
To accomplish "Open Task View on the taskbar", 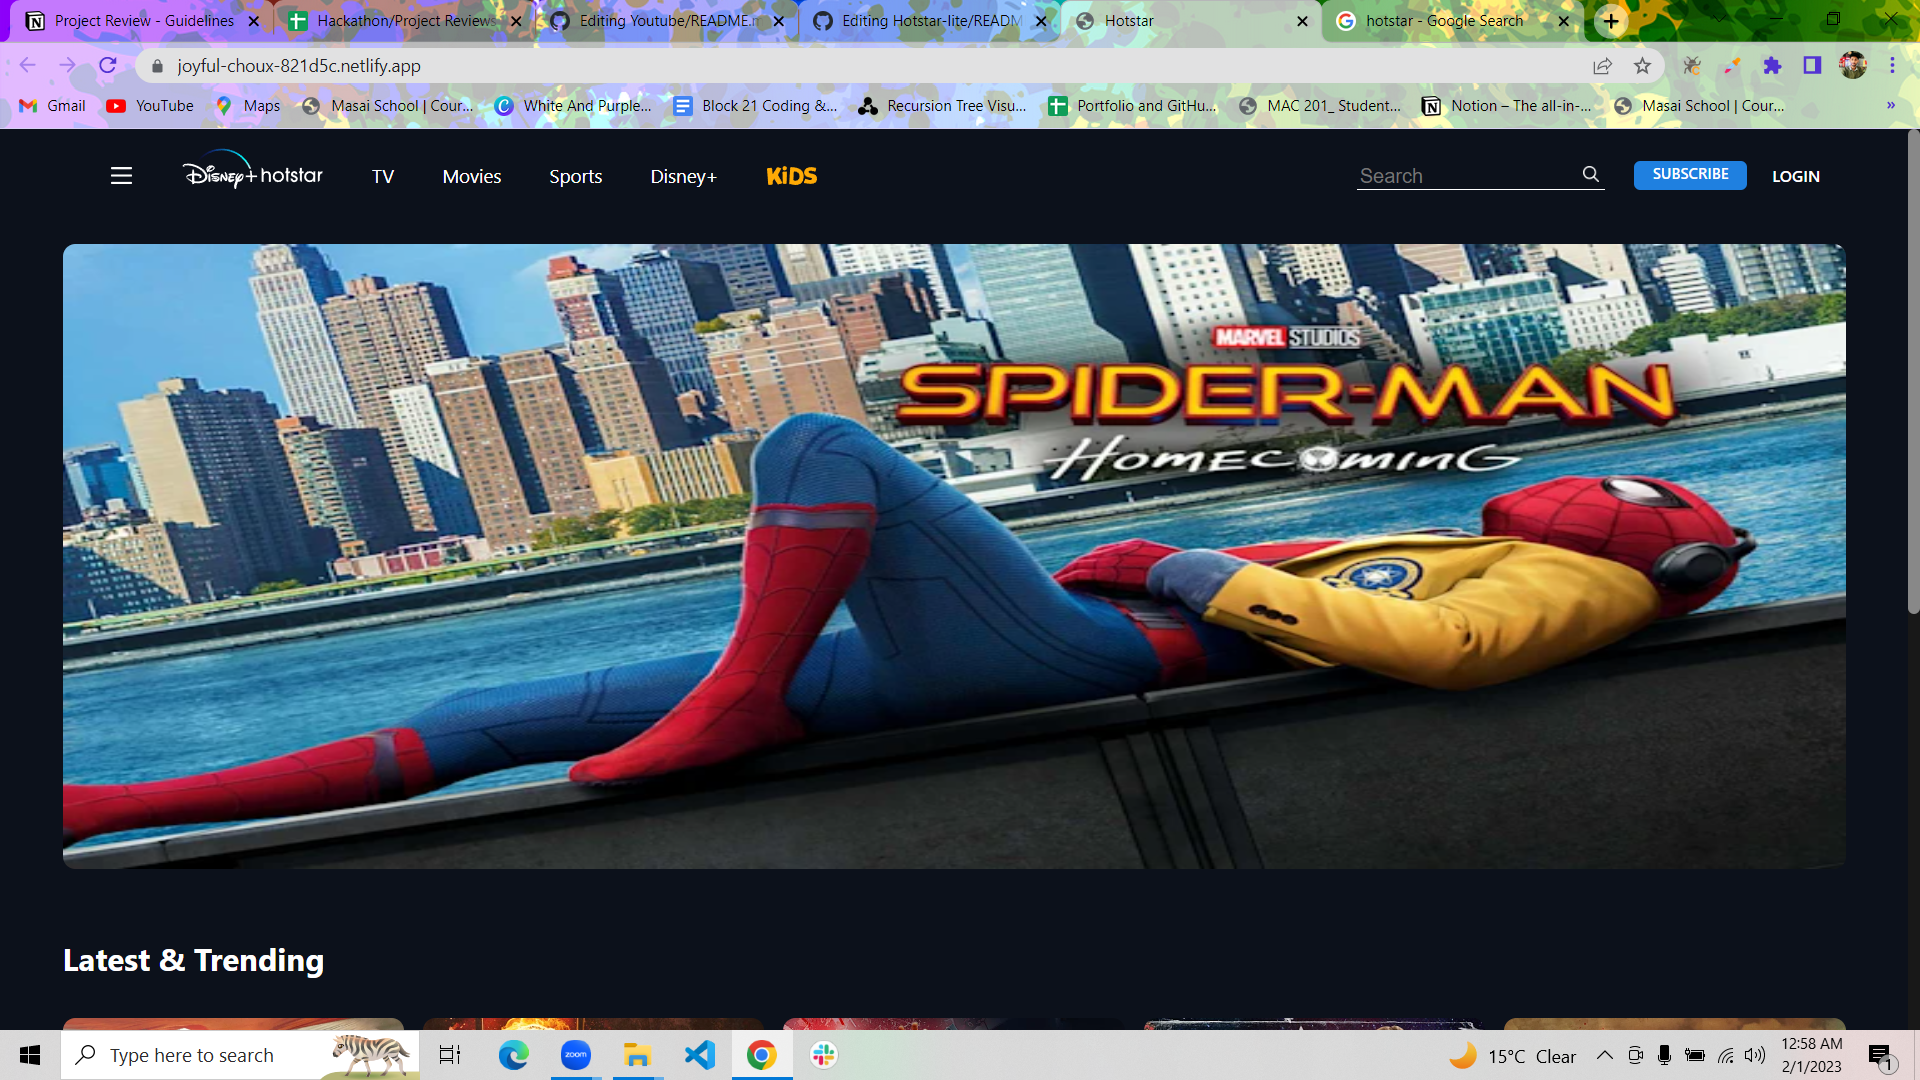I will [x=450, y=1055].
